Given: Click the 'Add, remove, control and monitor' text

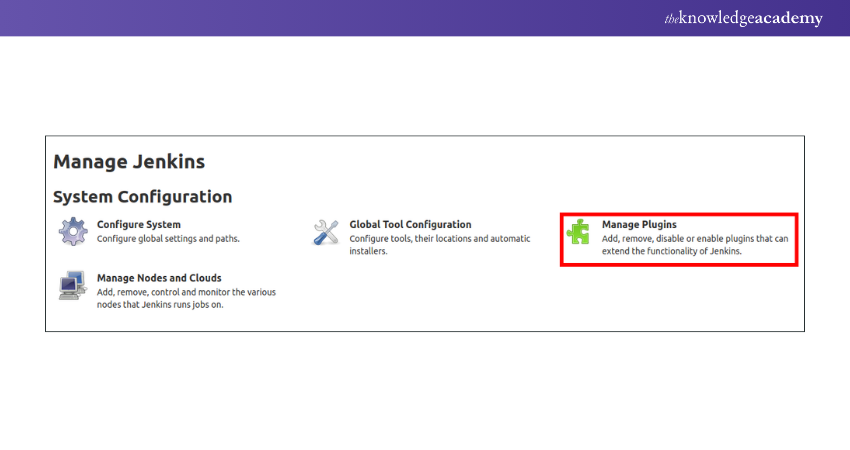Looking at the screenshot, I should pos(186,292).
